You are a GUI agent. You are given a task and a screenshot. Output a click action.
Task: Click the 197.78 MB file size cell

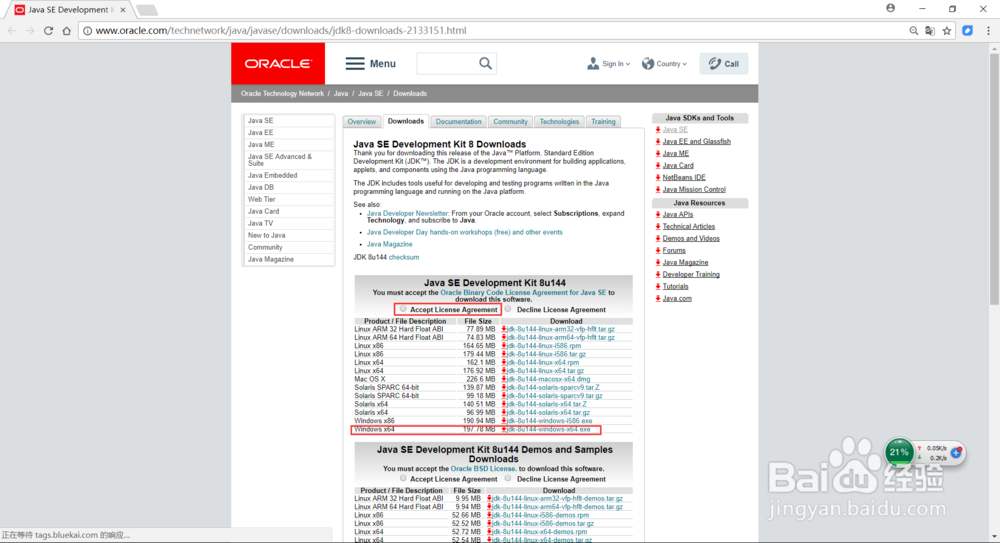479,429
